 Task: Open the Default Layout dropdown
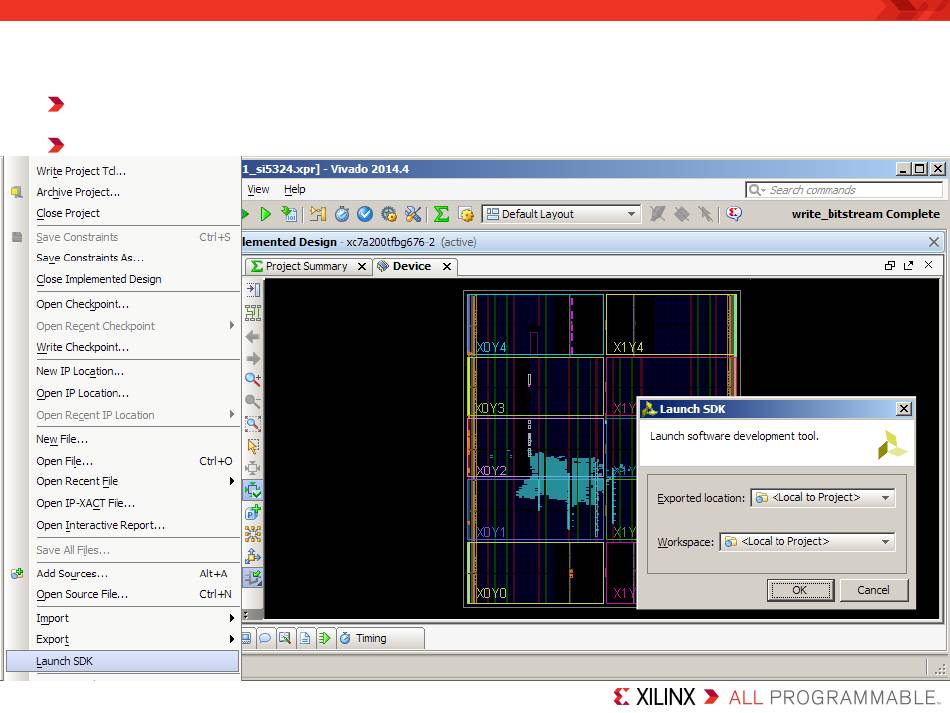click(x=561, y=214)
